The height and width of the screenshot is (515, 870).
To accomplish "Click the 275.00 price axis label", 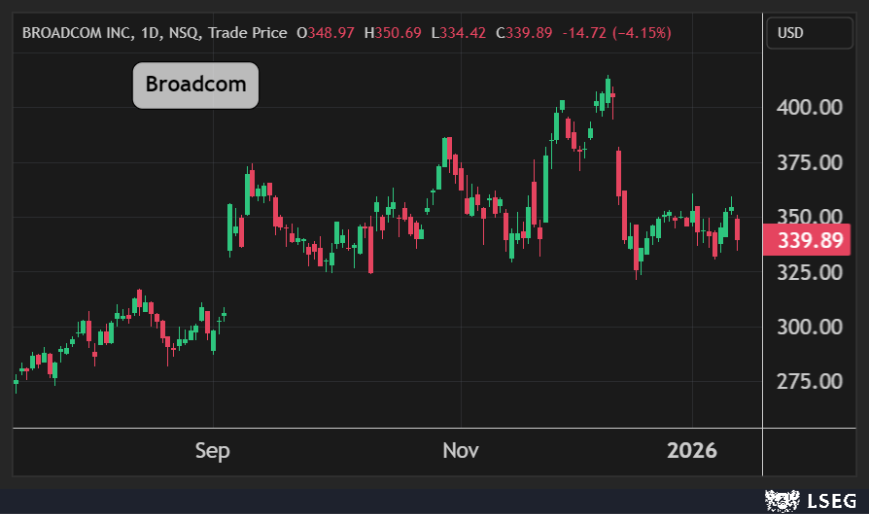I will (x=809, y=381).
